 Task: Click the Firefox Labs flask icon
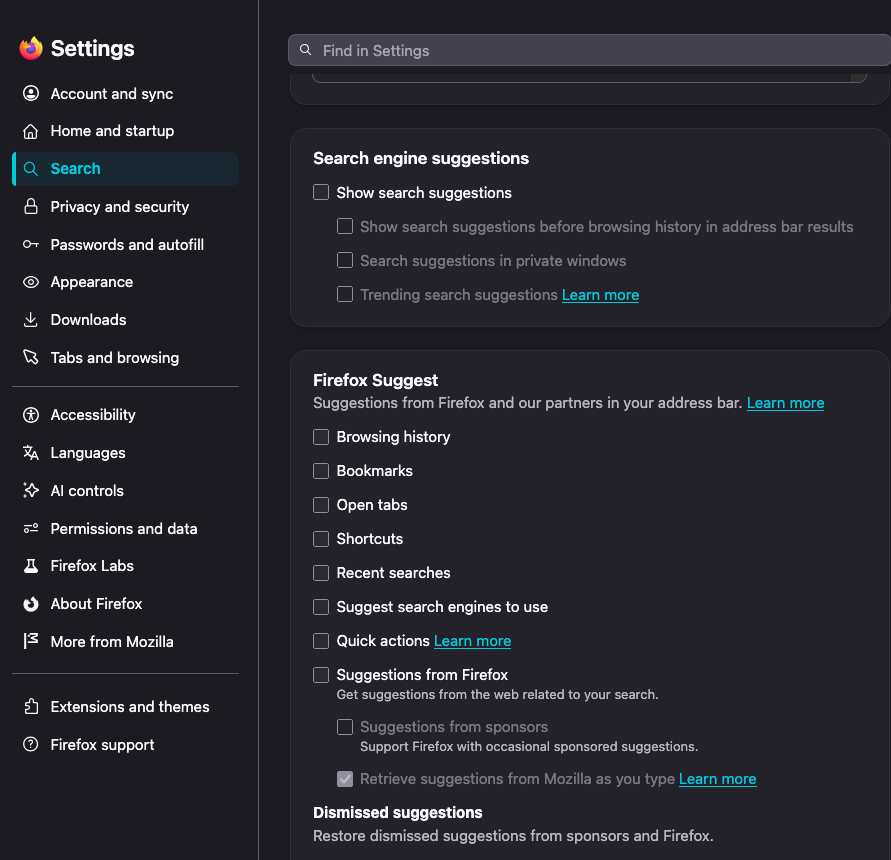coord(31,566)
